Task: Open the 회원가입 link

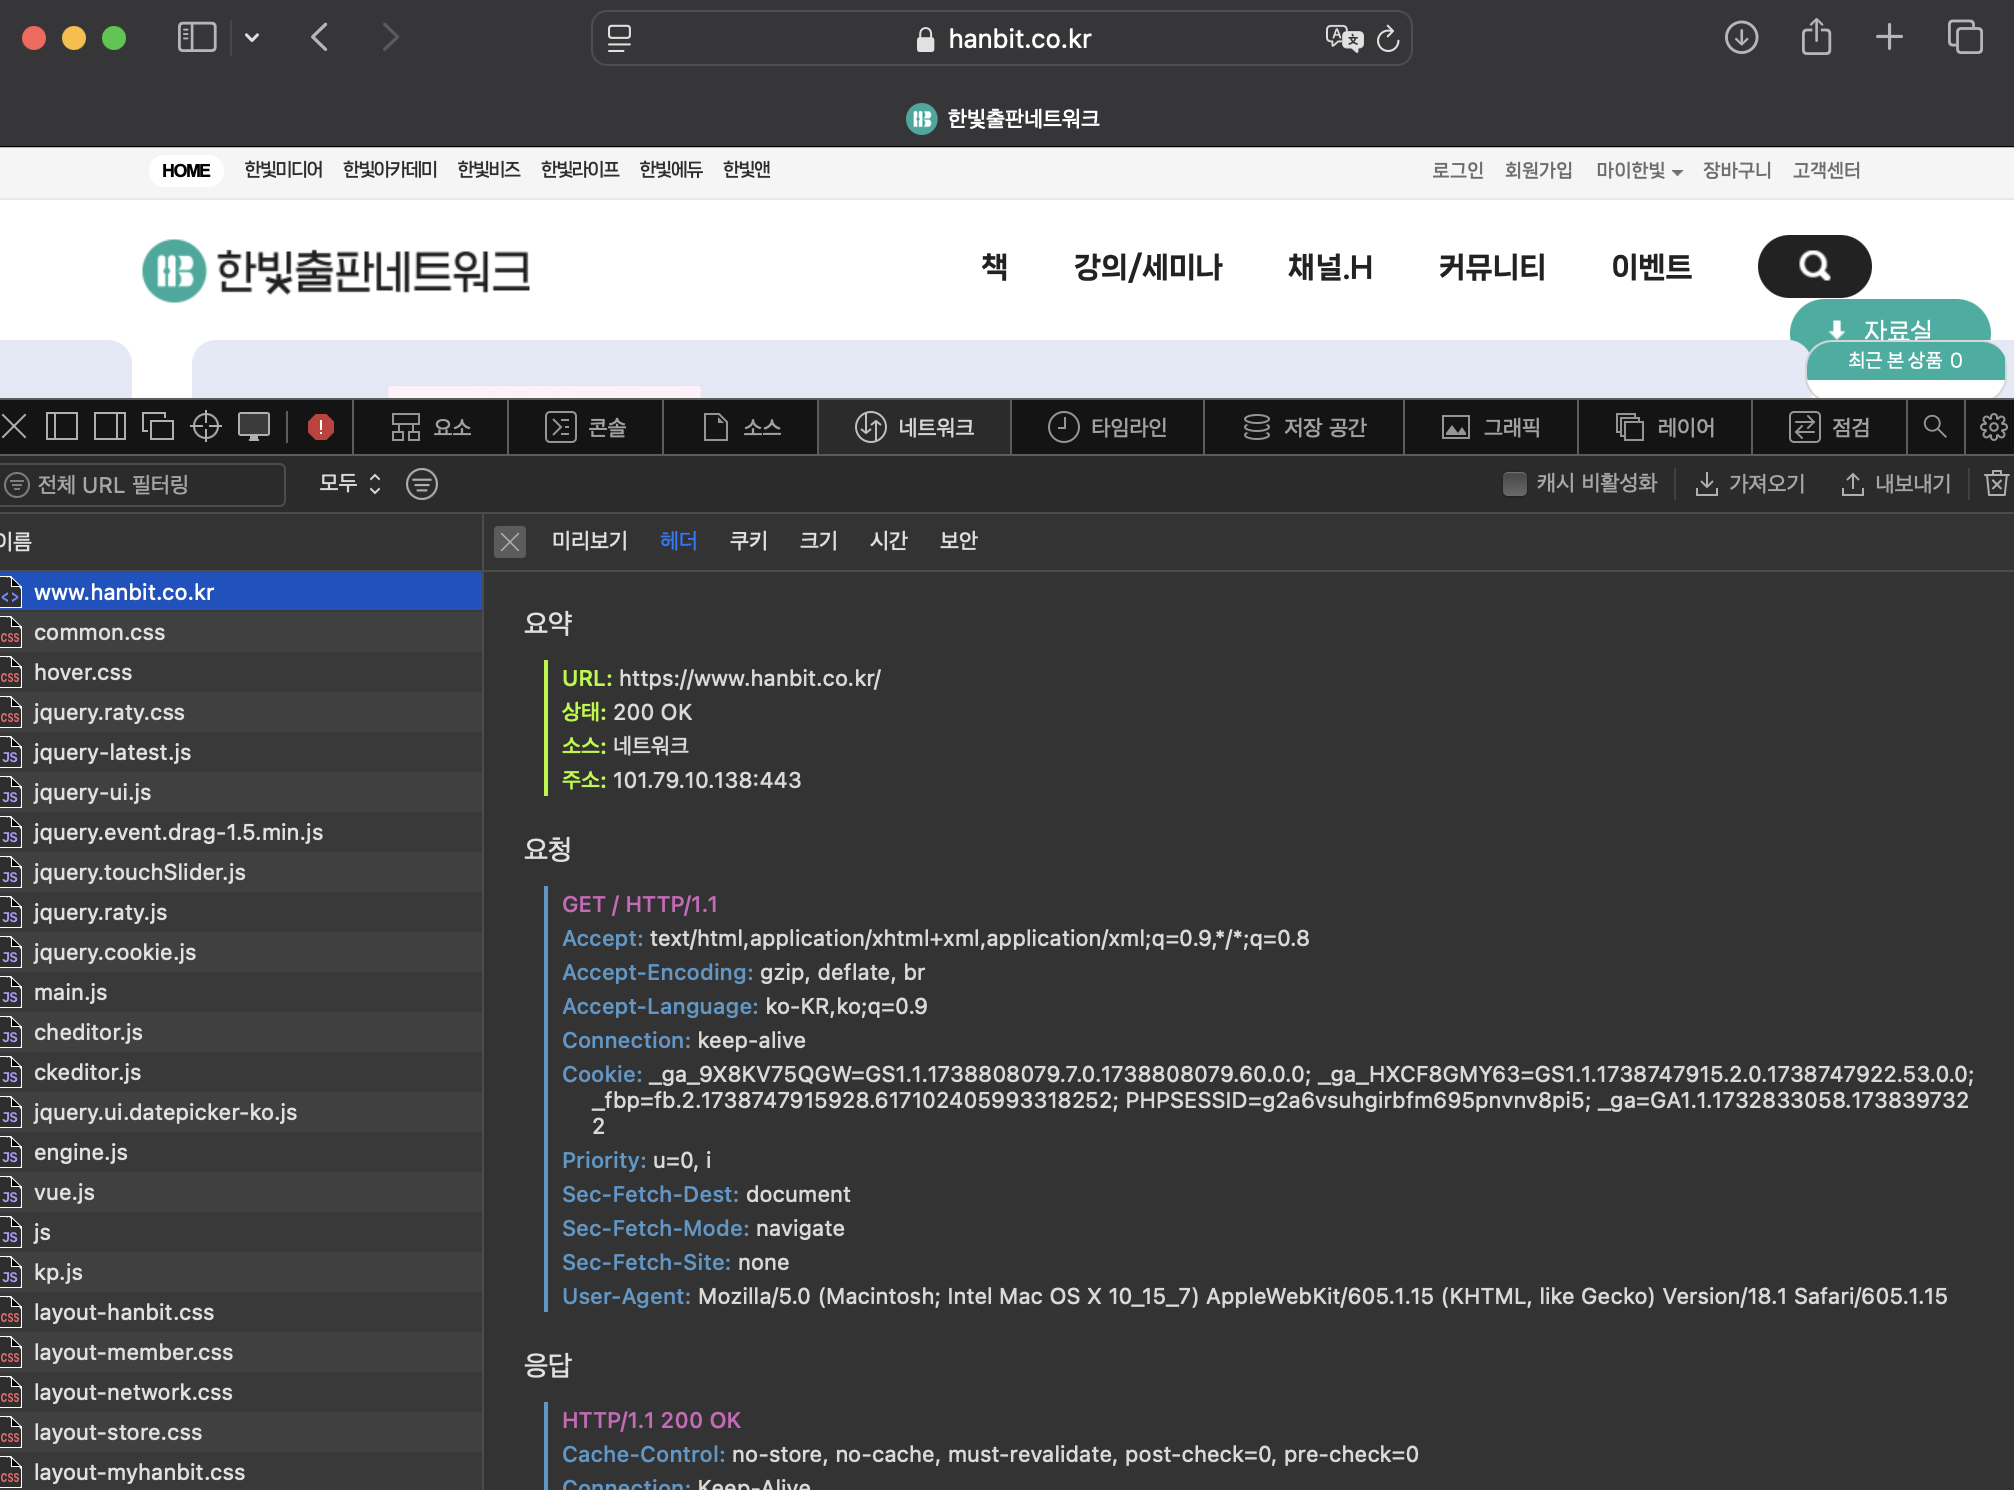Action: pyautogui.click(x=1538, y=170)
